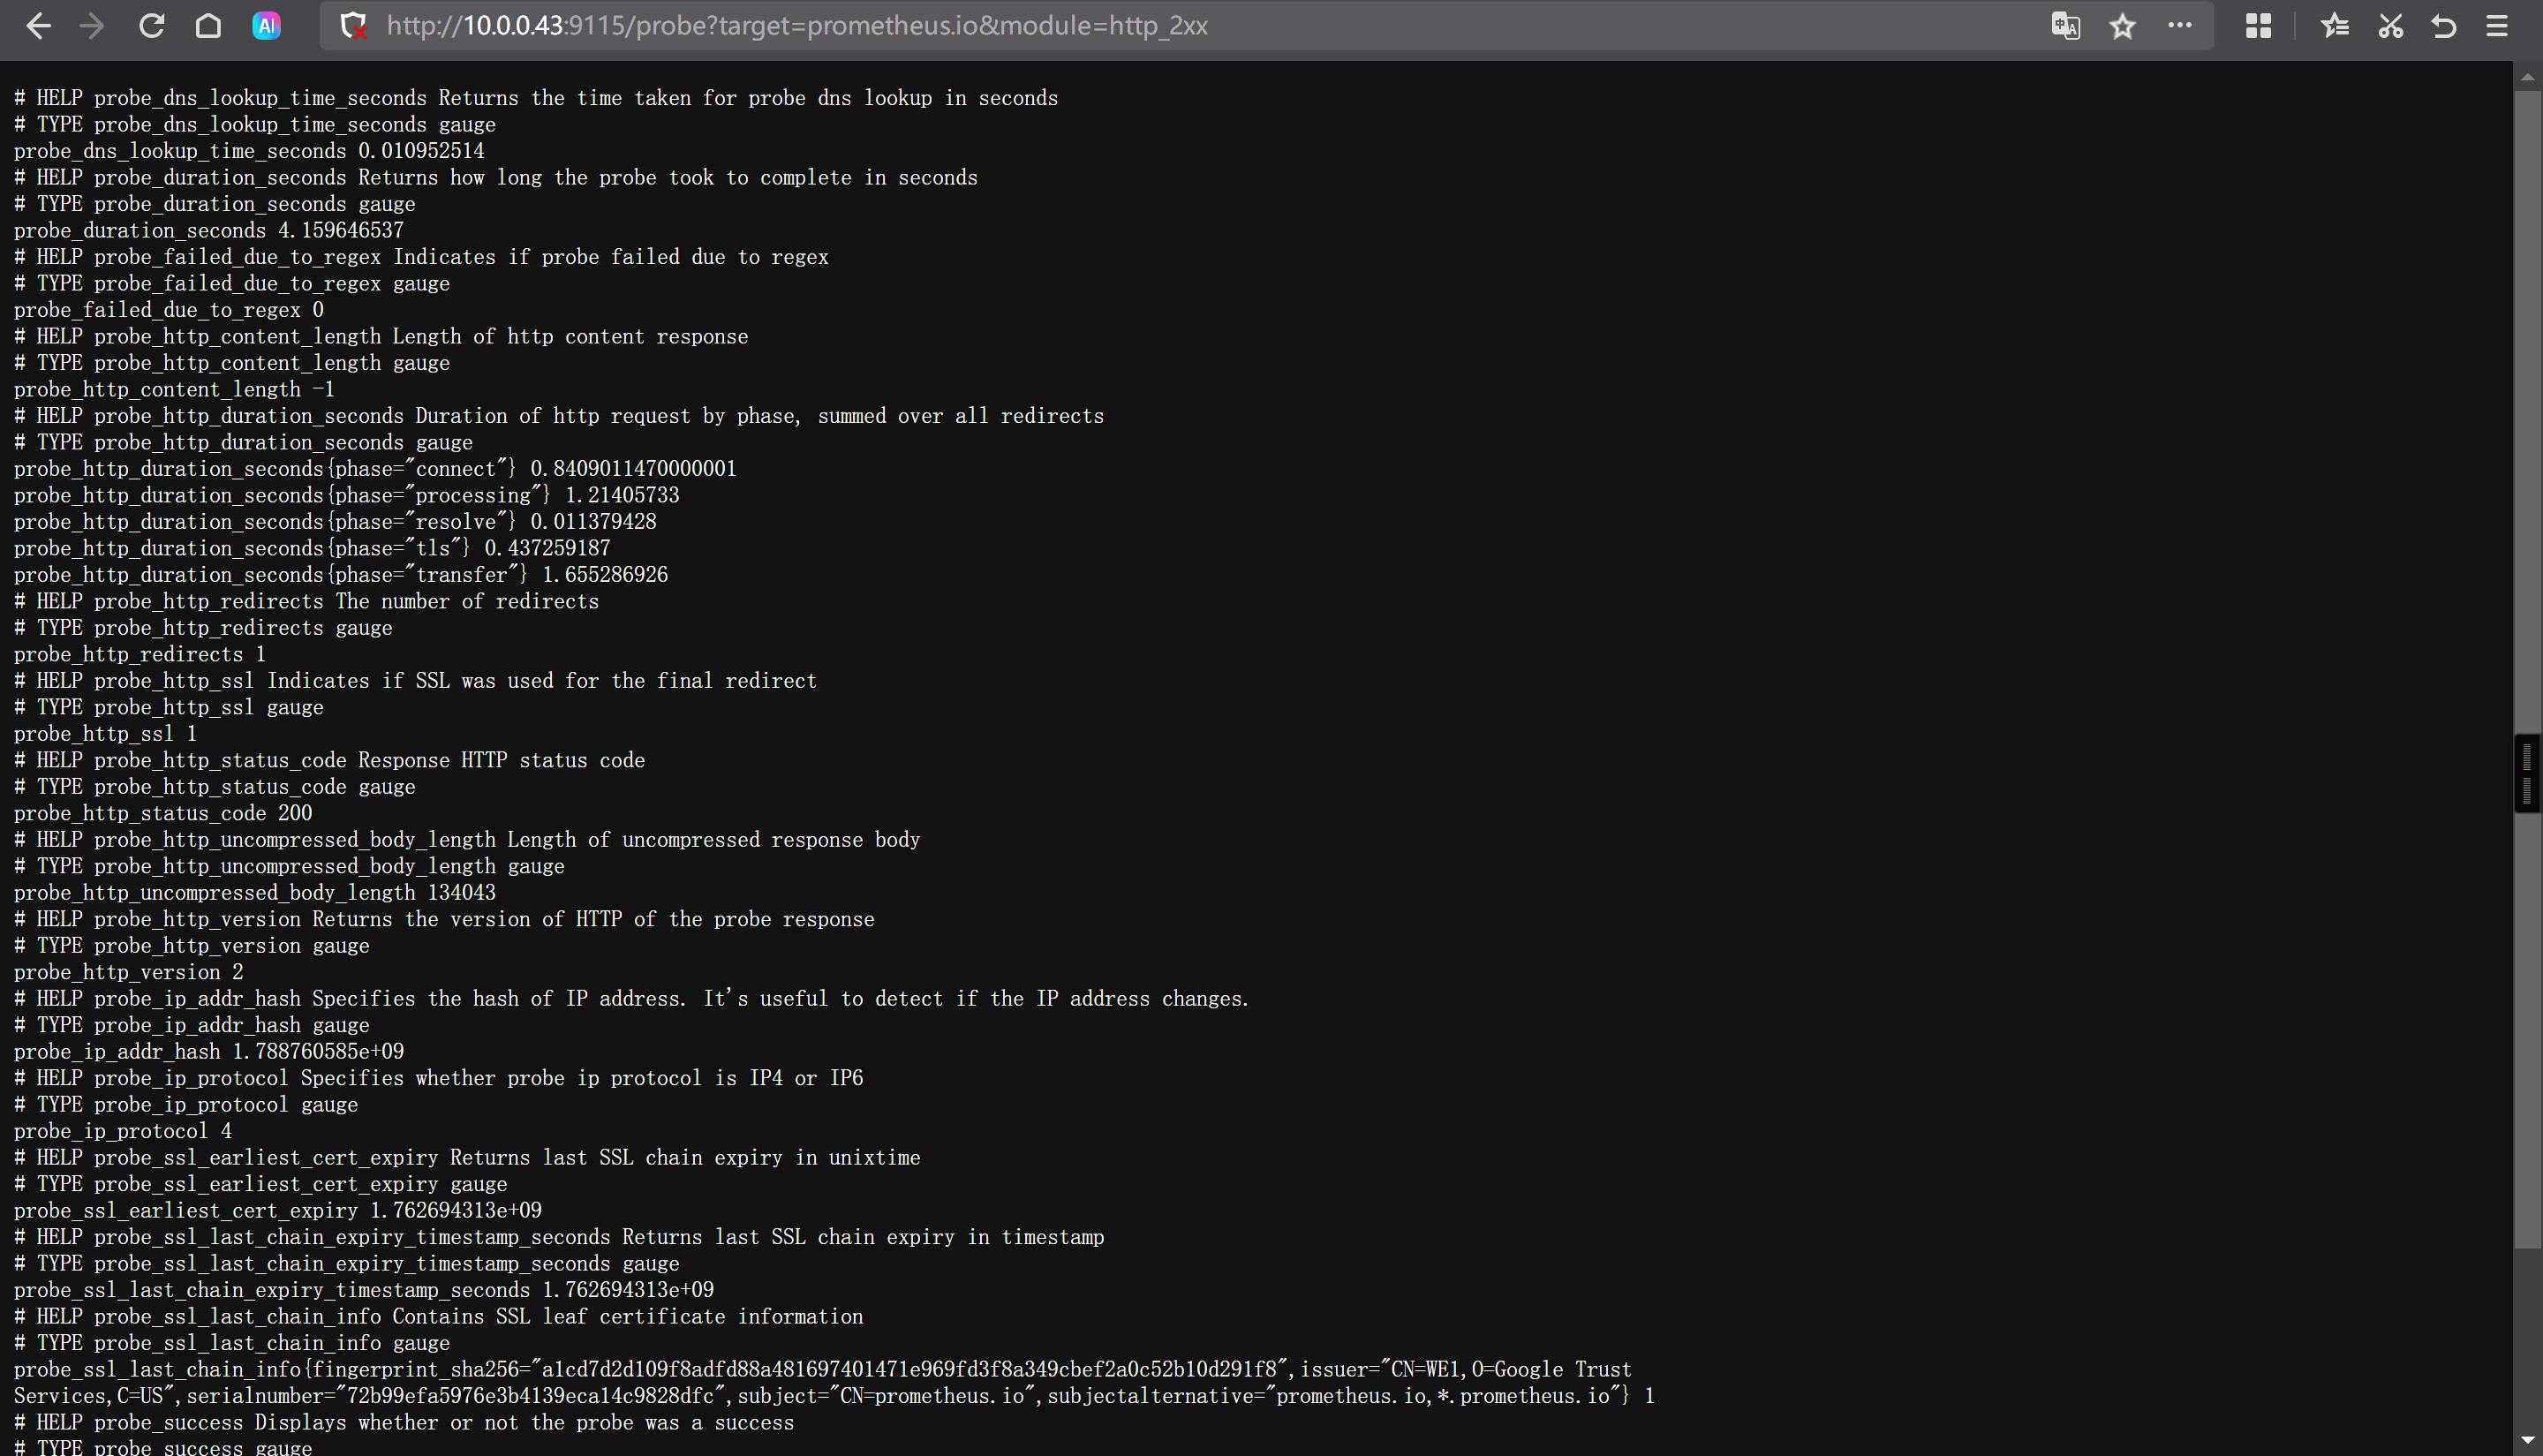Click the phase="resolve" duration line

coord(335,522)
